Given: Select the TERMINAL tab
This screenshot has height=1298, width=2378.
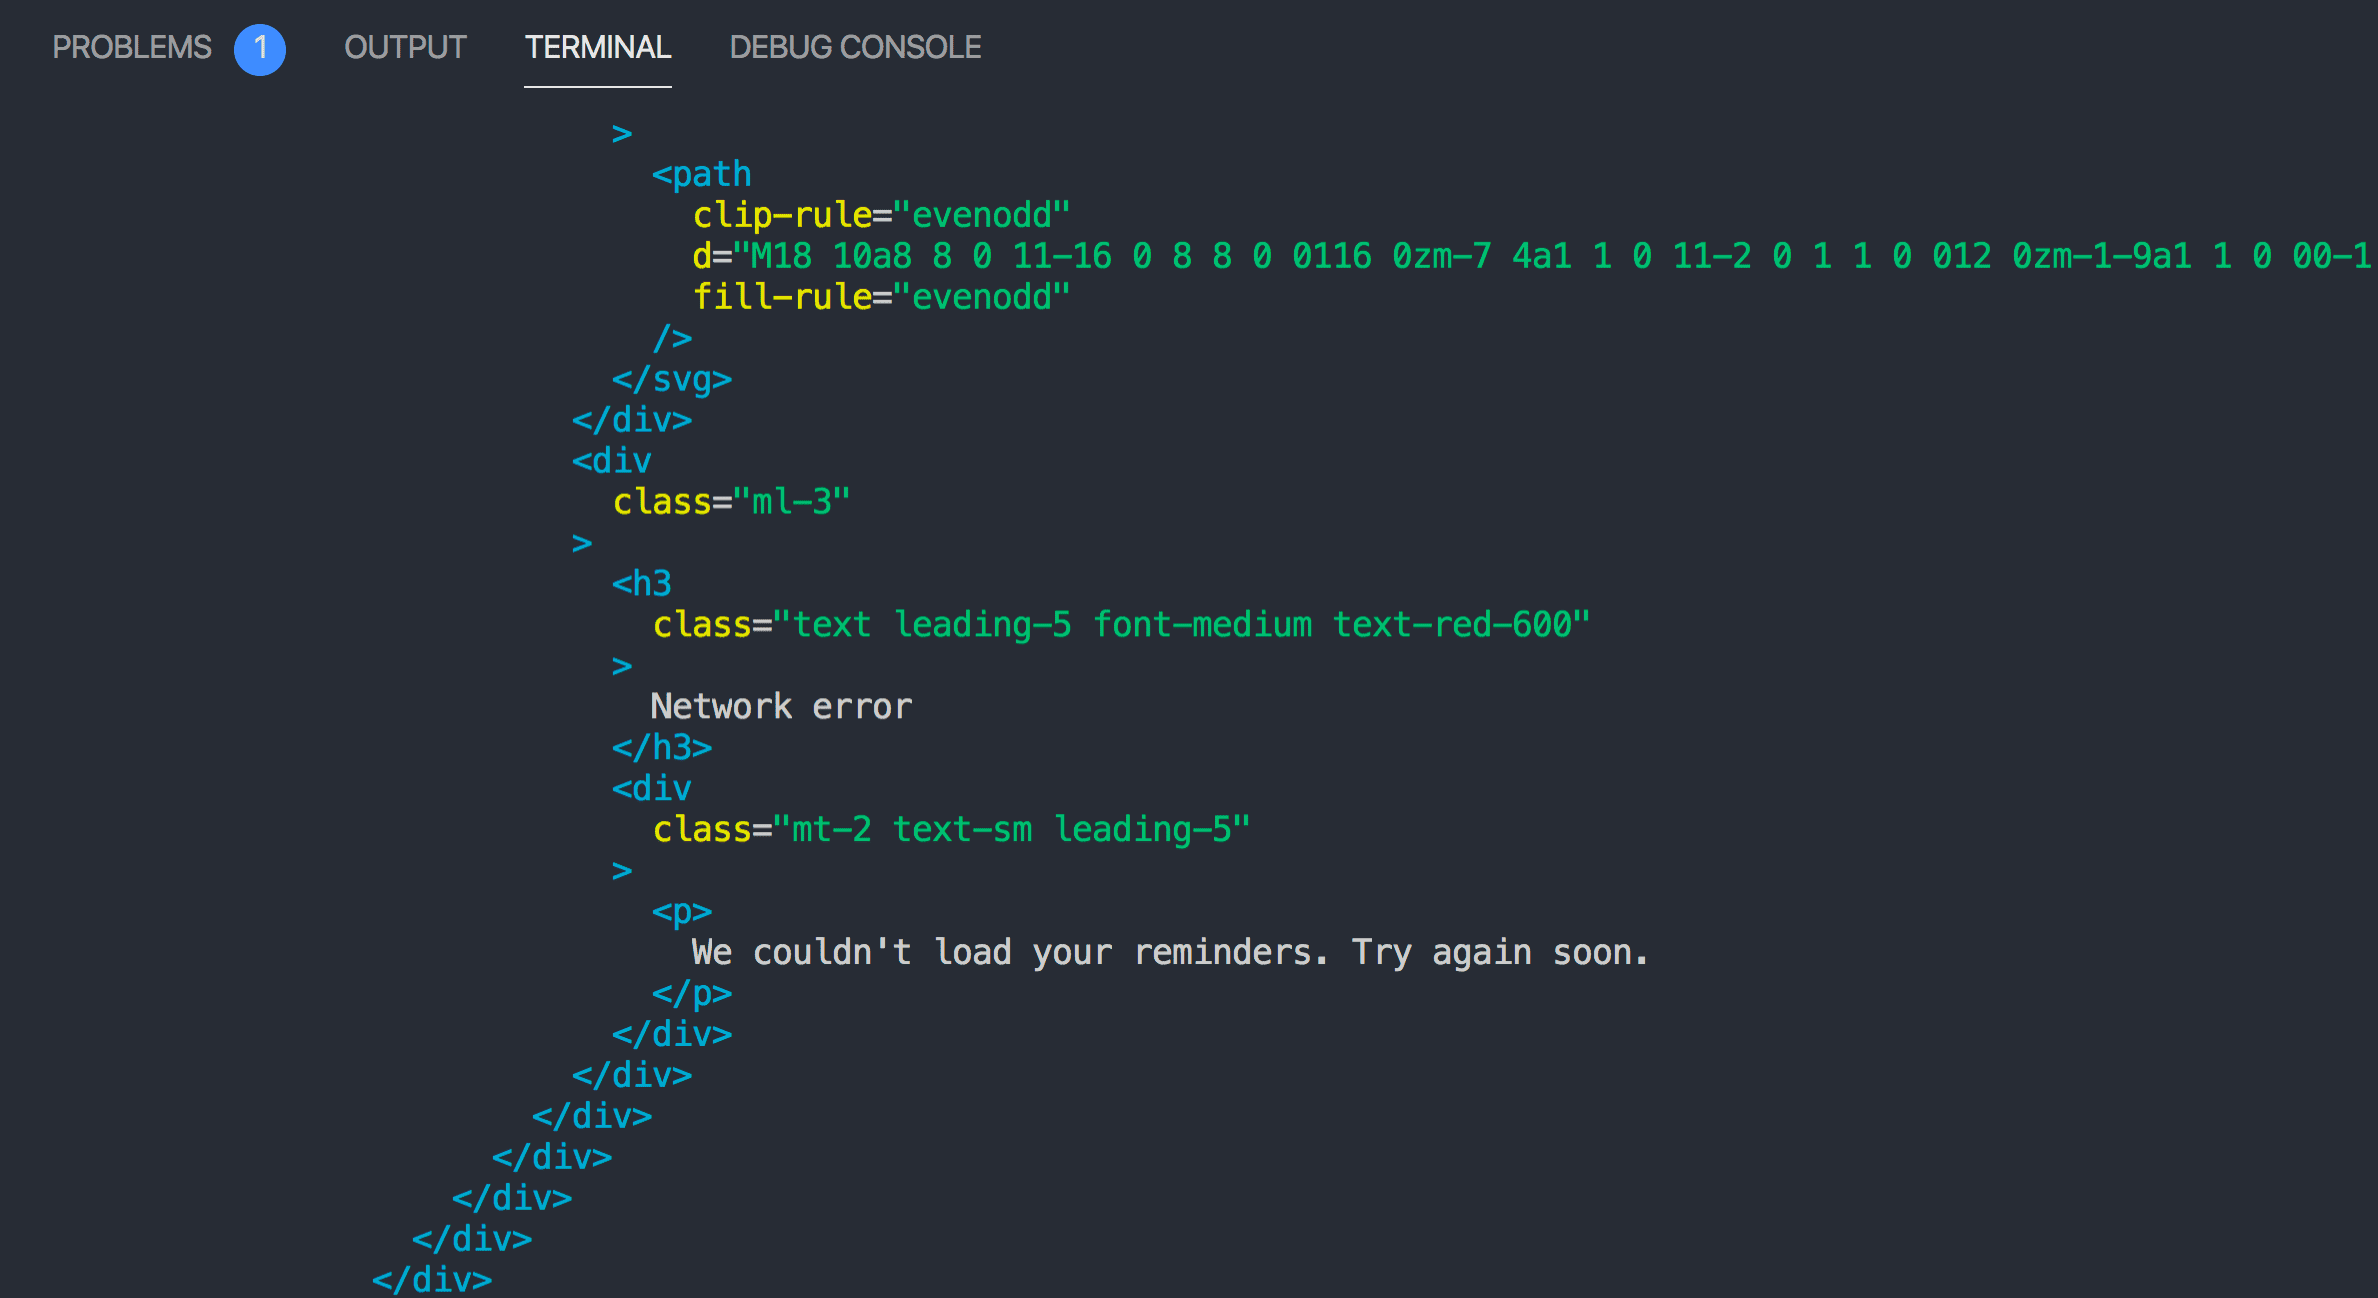Looking at the screenshot, I should tap(598, 47).
